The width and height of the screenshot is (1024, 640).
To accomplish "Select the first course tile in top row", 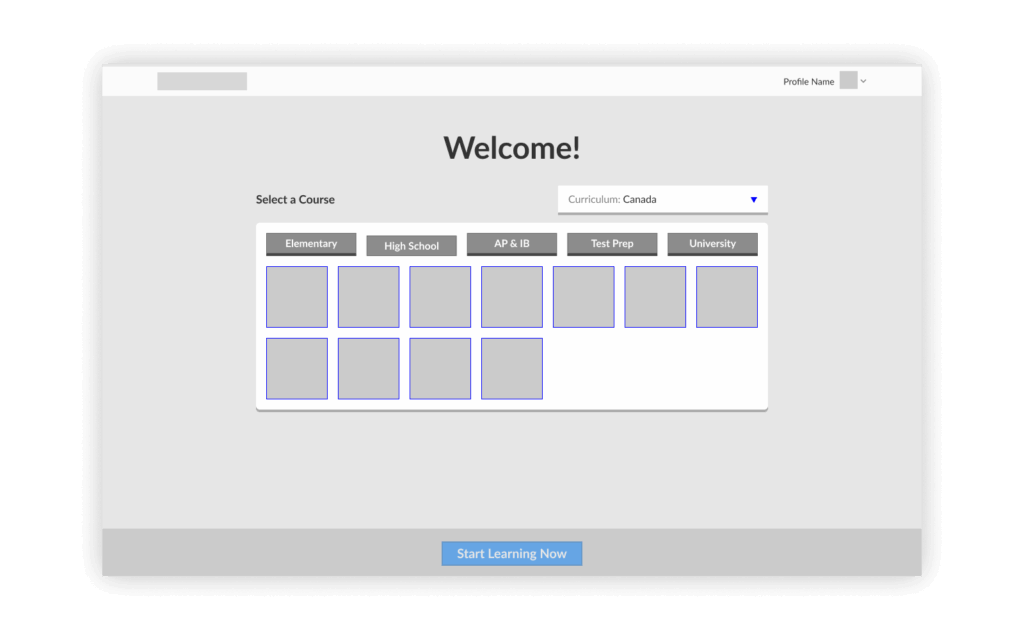I will point(297,297).
